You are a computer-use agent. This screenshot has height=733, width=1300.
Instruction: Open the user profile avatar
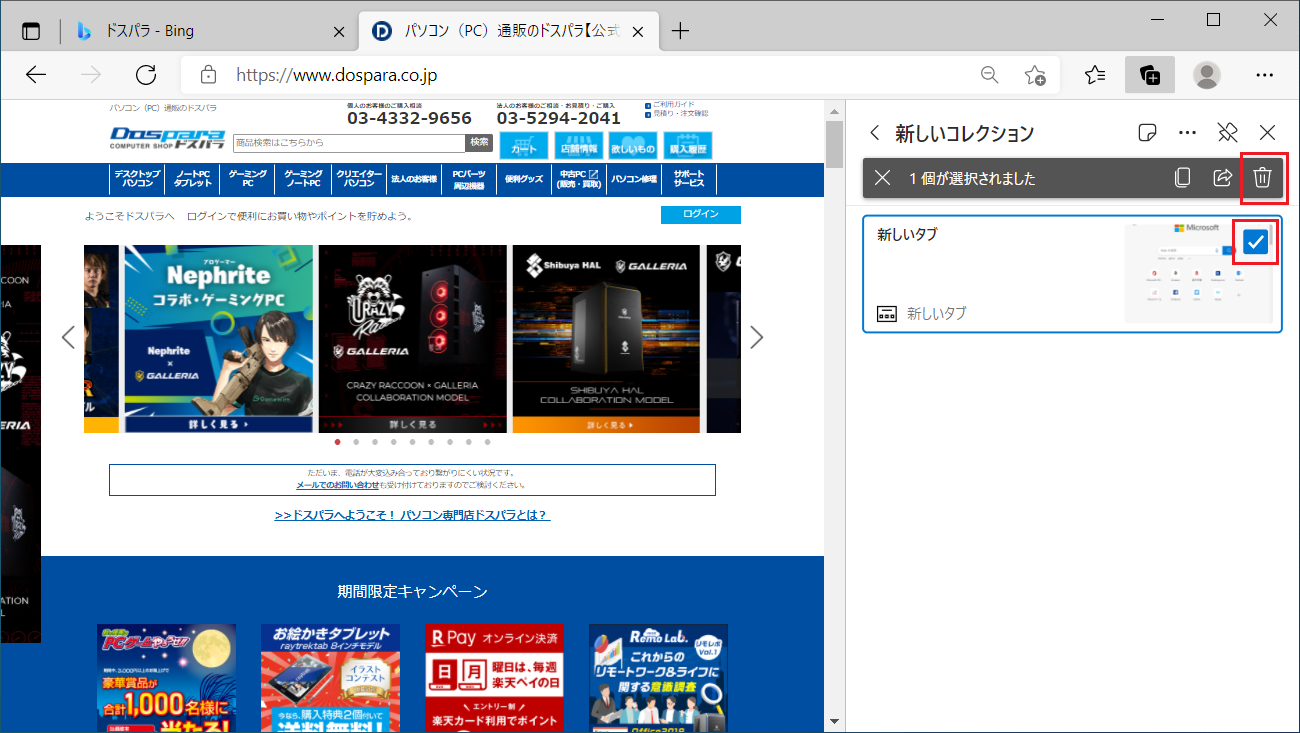click(1208, 75)
